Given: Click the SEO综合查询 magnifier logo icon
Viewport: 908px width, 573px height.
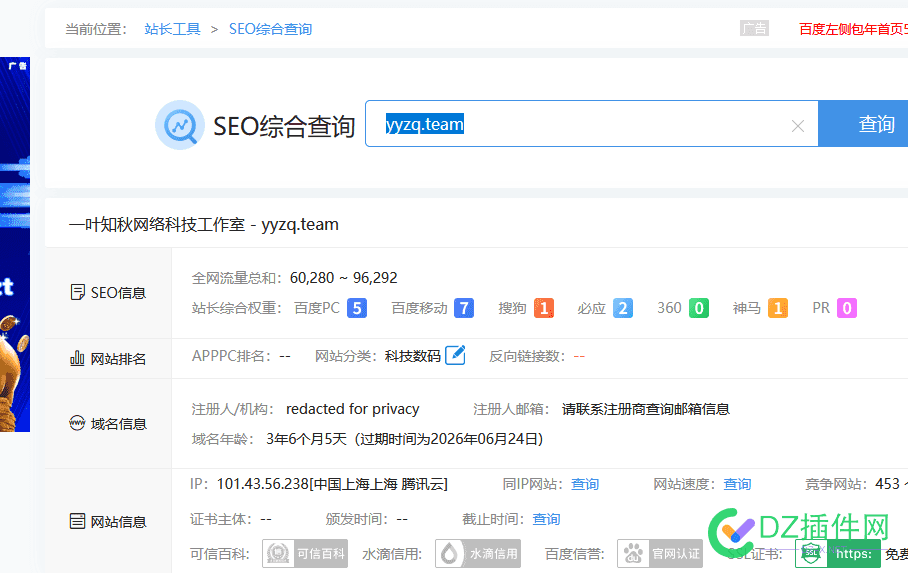Looking at the screenshot, I should pyautogui.click(x=180, y=125).
